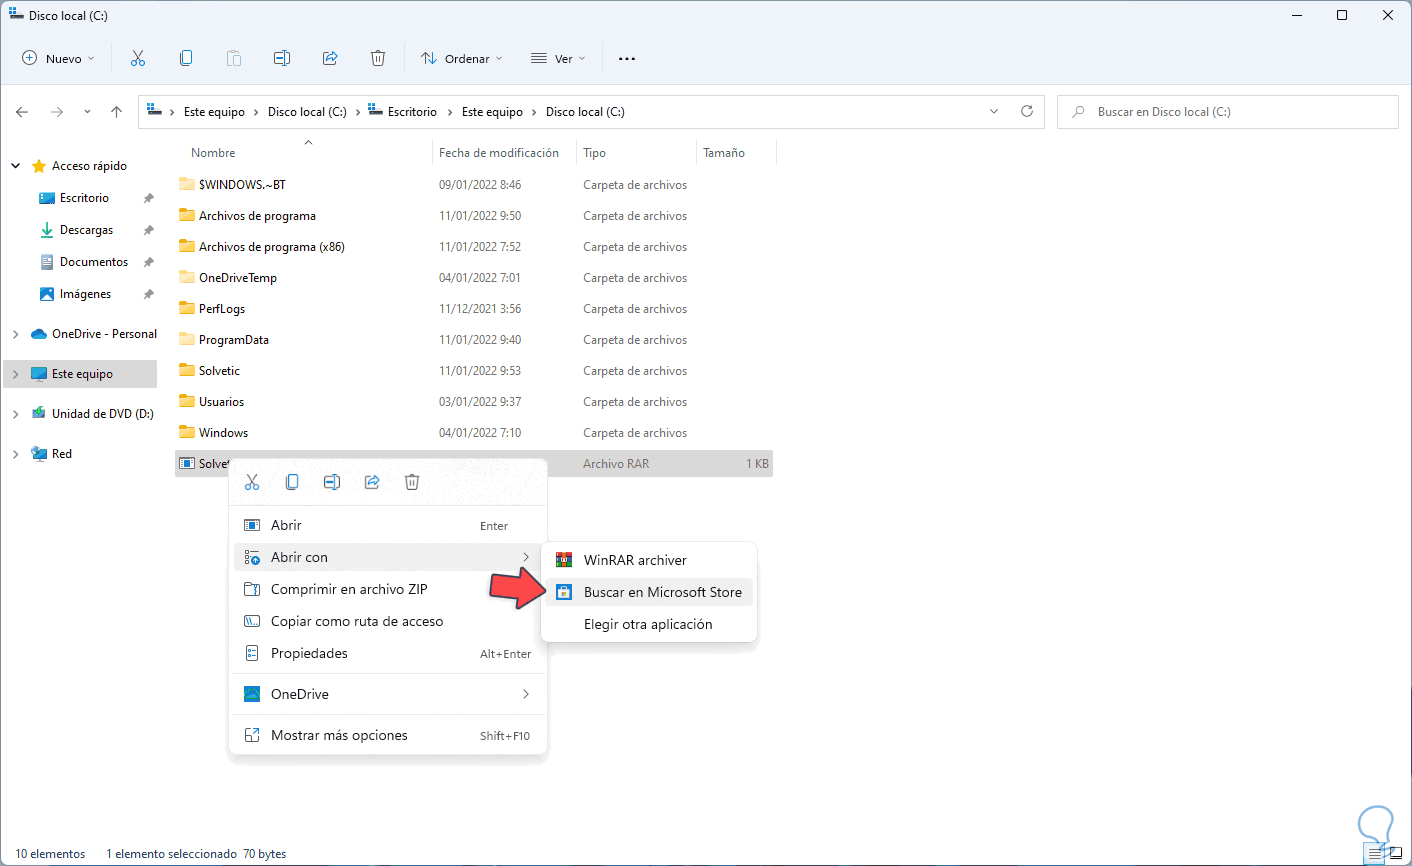Go forward with the Forward arrow
1412x866 pixels.
57,112
